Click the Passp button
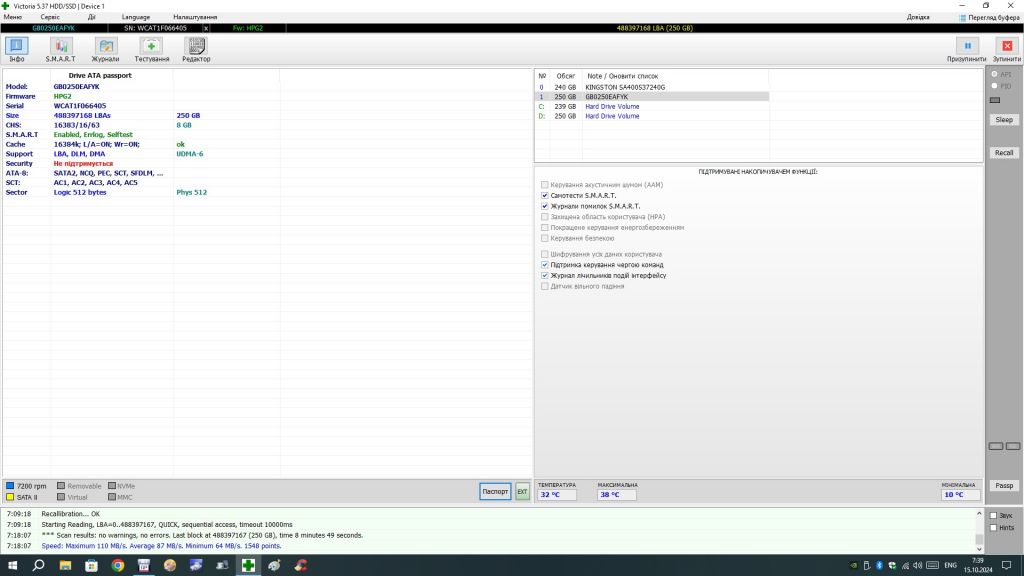Screen dimensions: 1024x576 (x=1004, y=486)
